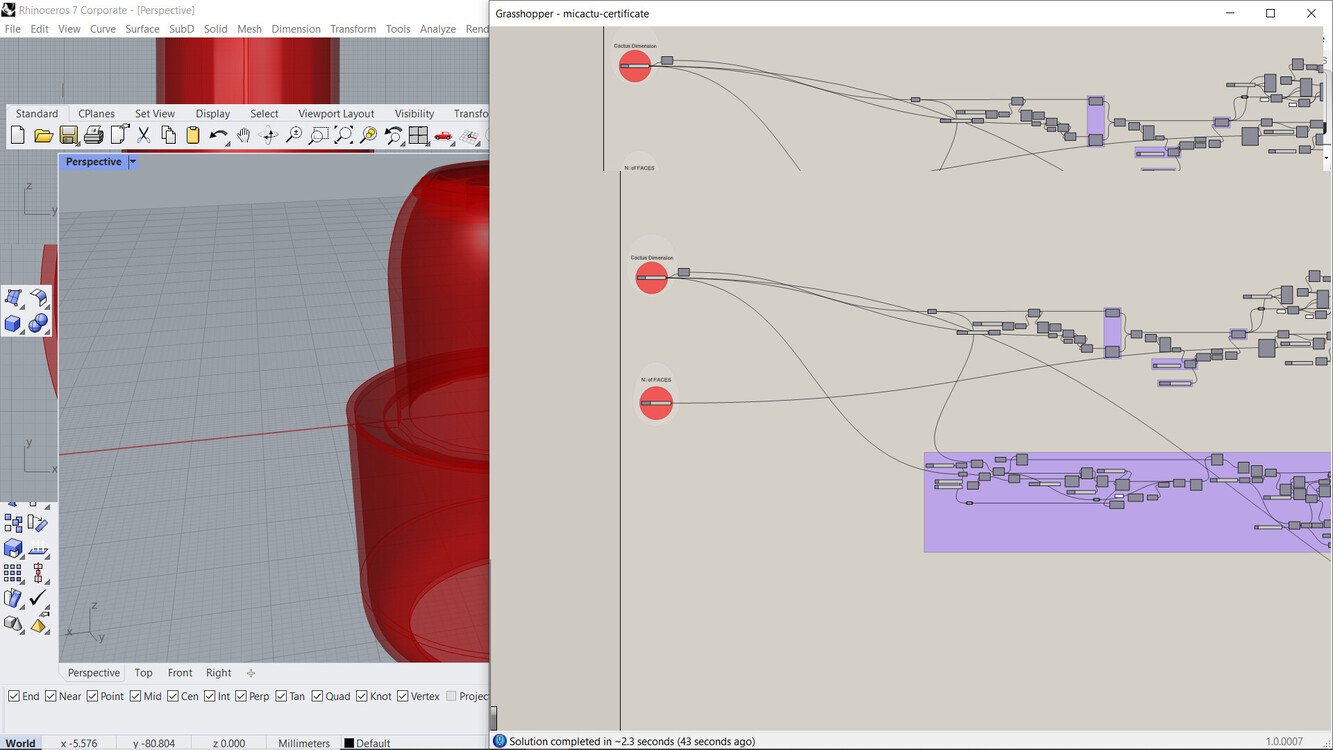Toggle the Int osnap checkbox

pyautogui.click(x=210, y=696)
